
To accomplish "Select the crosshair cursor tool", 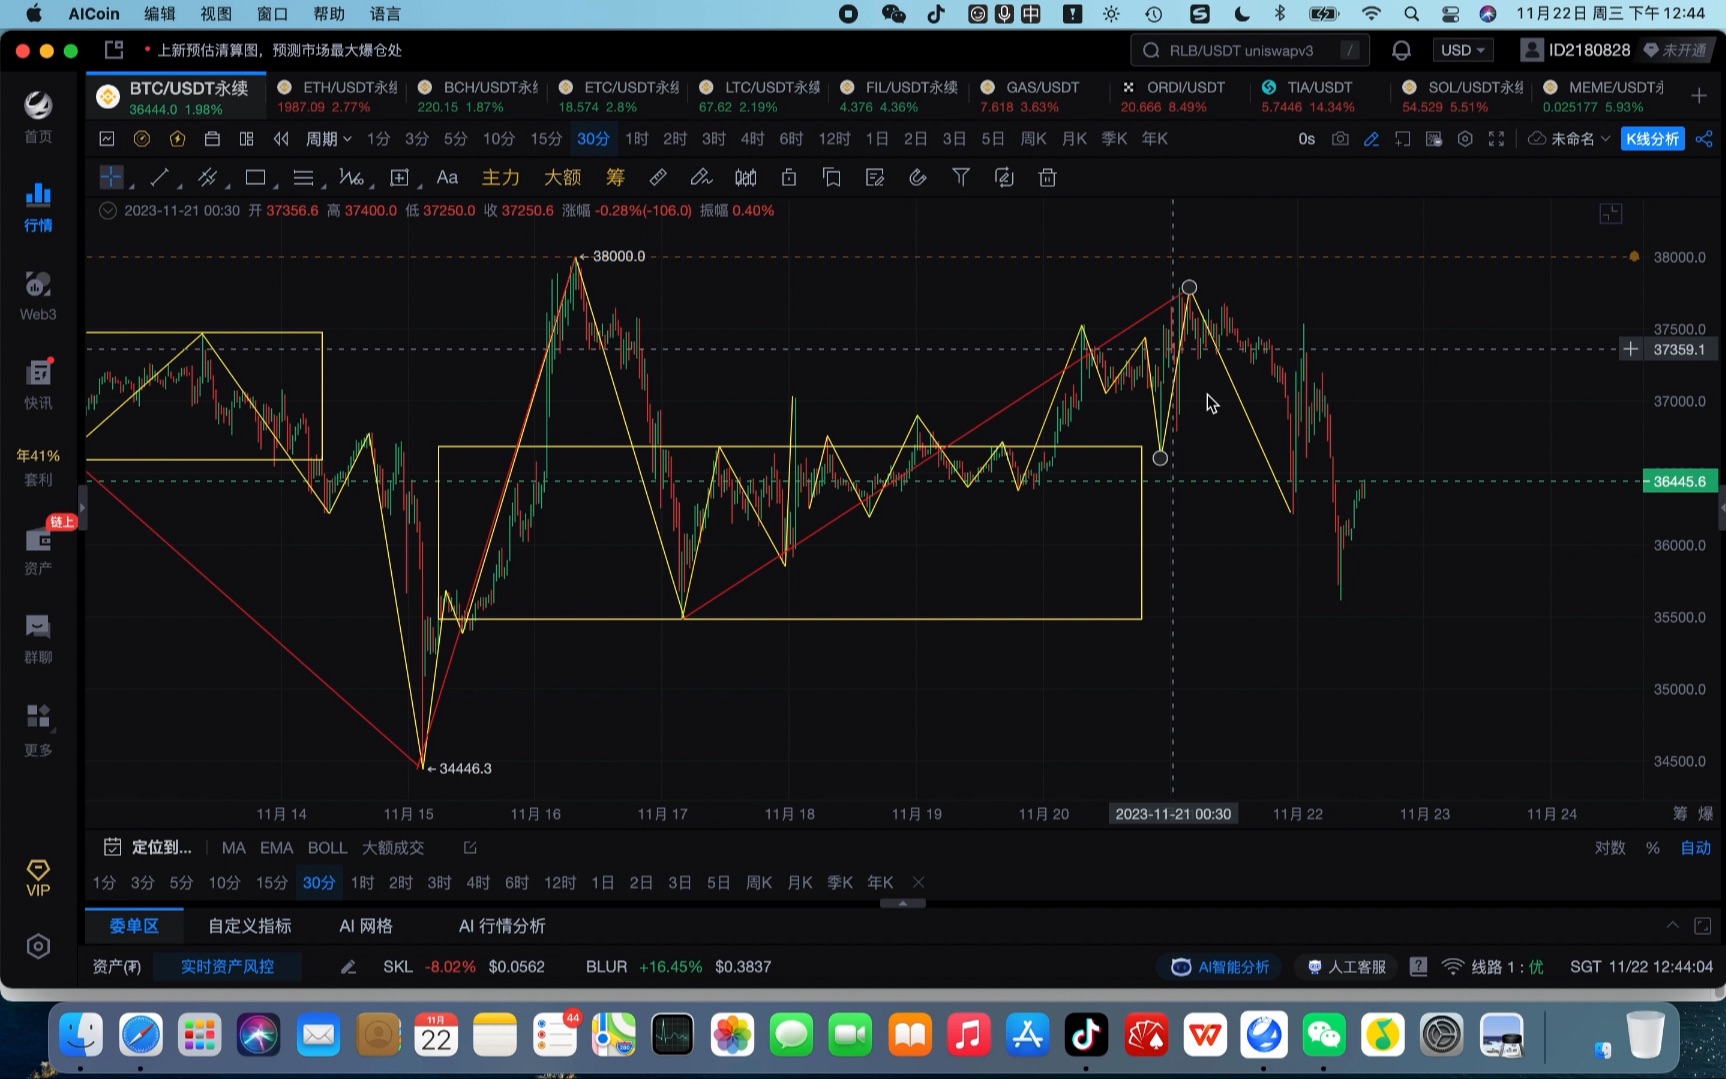I will pos(111,177).
